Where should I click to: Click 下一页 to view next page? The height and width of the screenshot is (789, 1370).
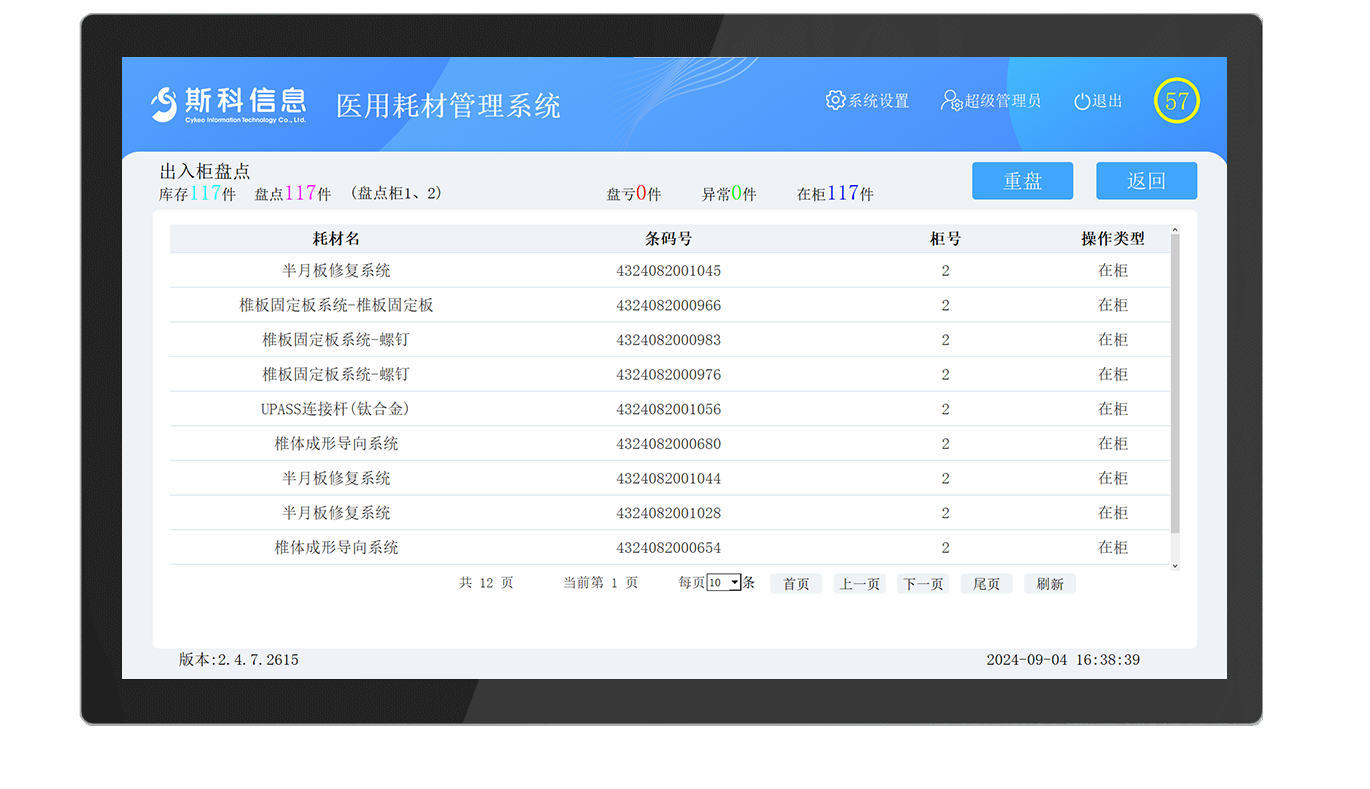[x=922, y=583]
